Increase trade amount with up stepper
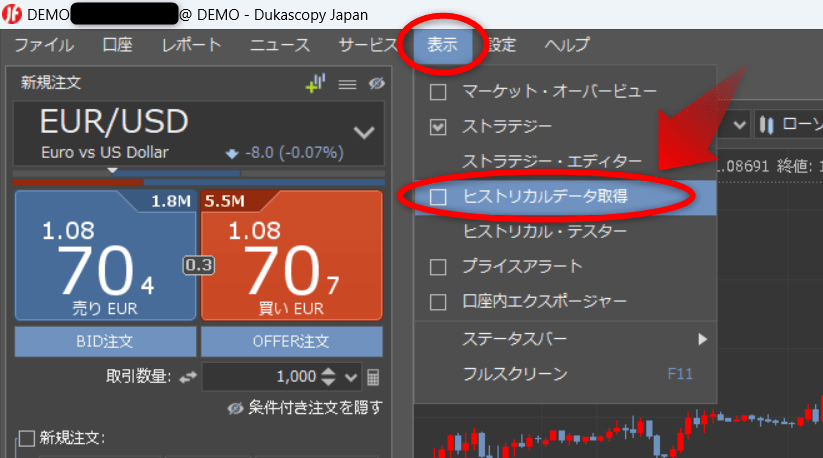Screen dimensions: 823x458 pyautogui.click(x=329, y=371)
